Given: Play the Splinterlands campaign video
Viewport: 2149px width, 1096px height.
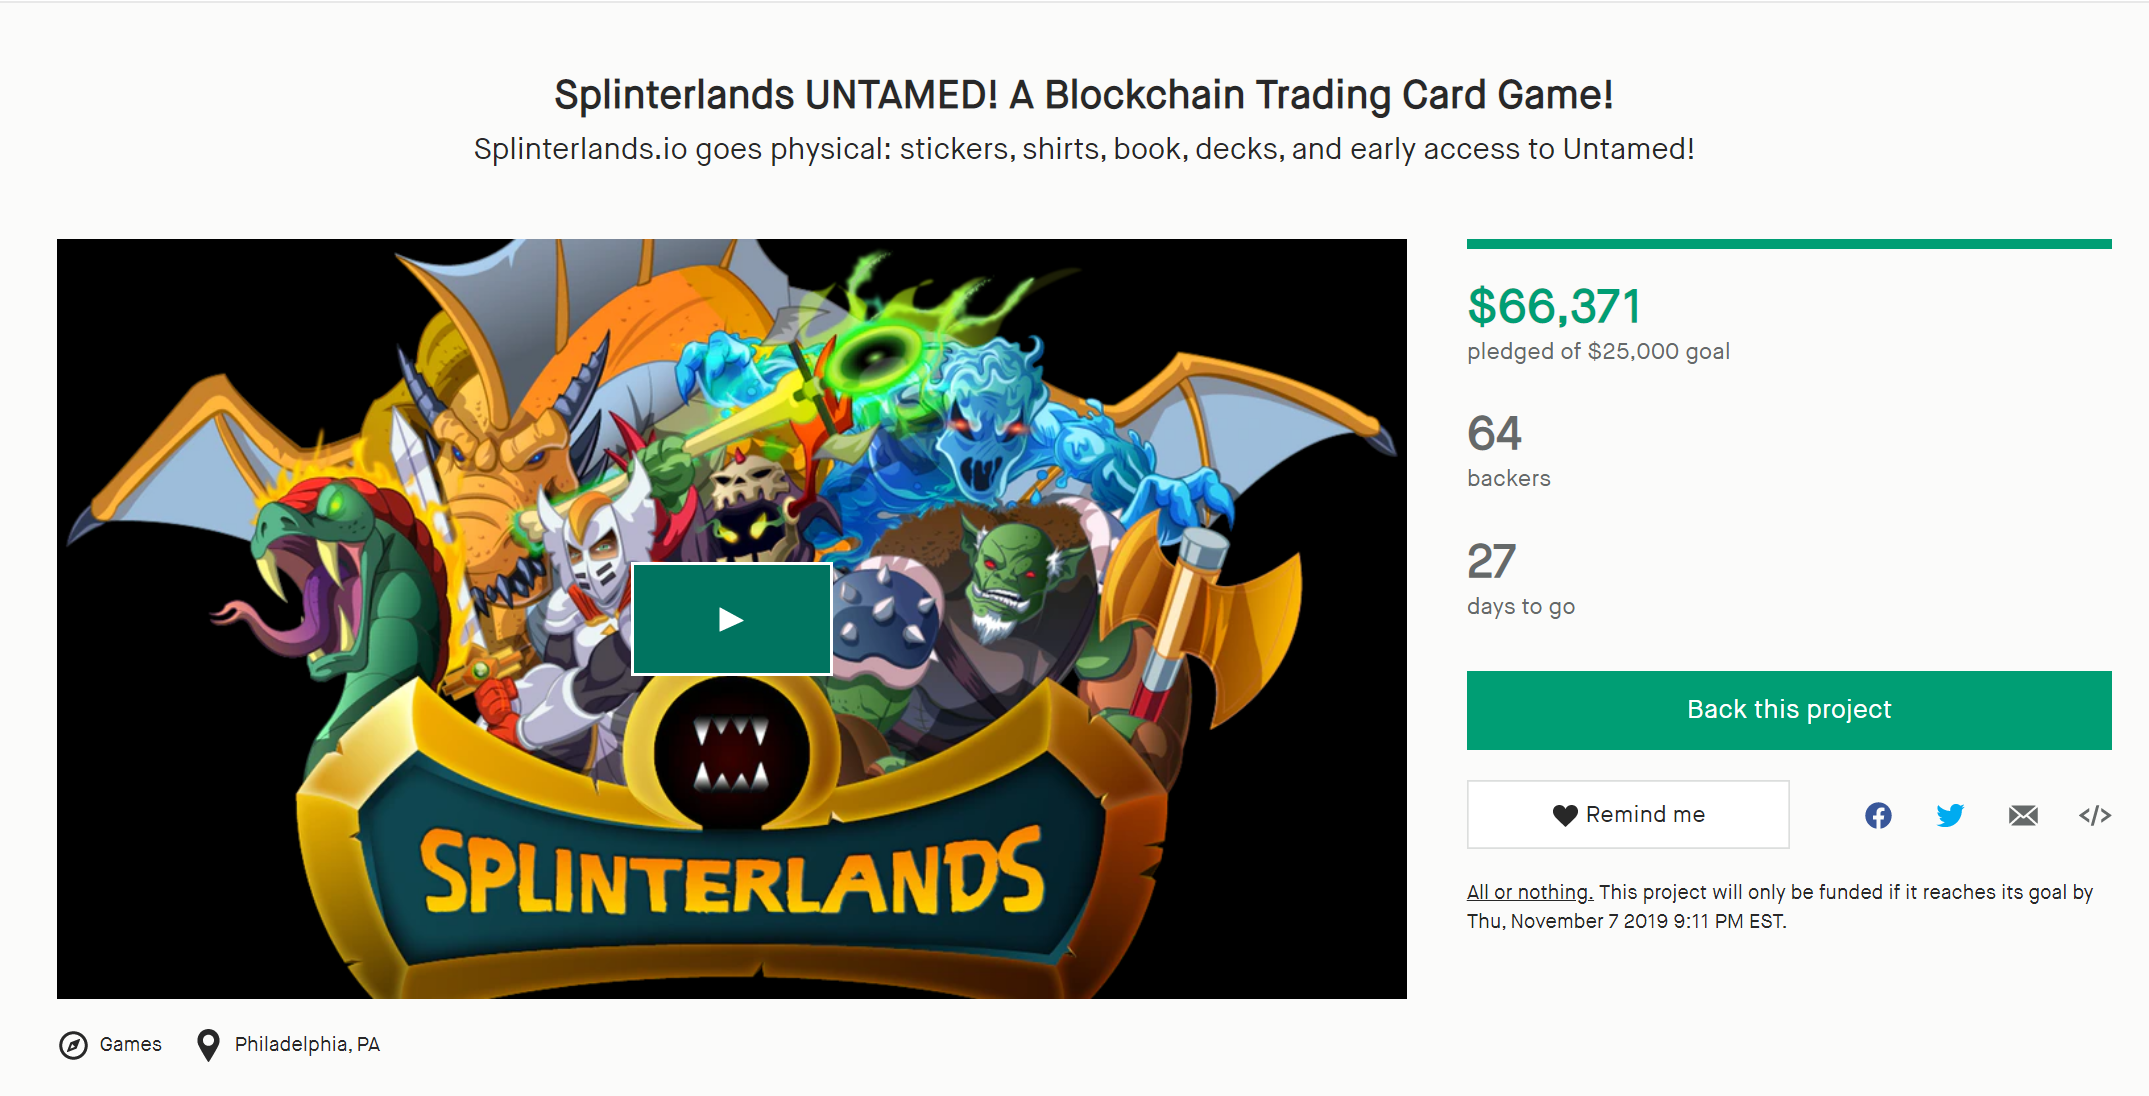Looking at the screenshot, I should click(731, 619).
